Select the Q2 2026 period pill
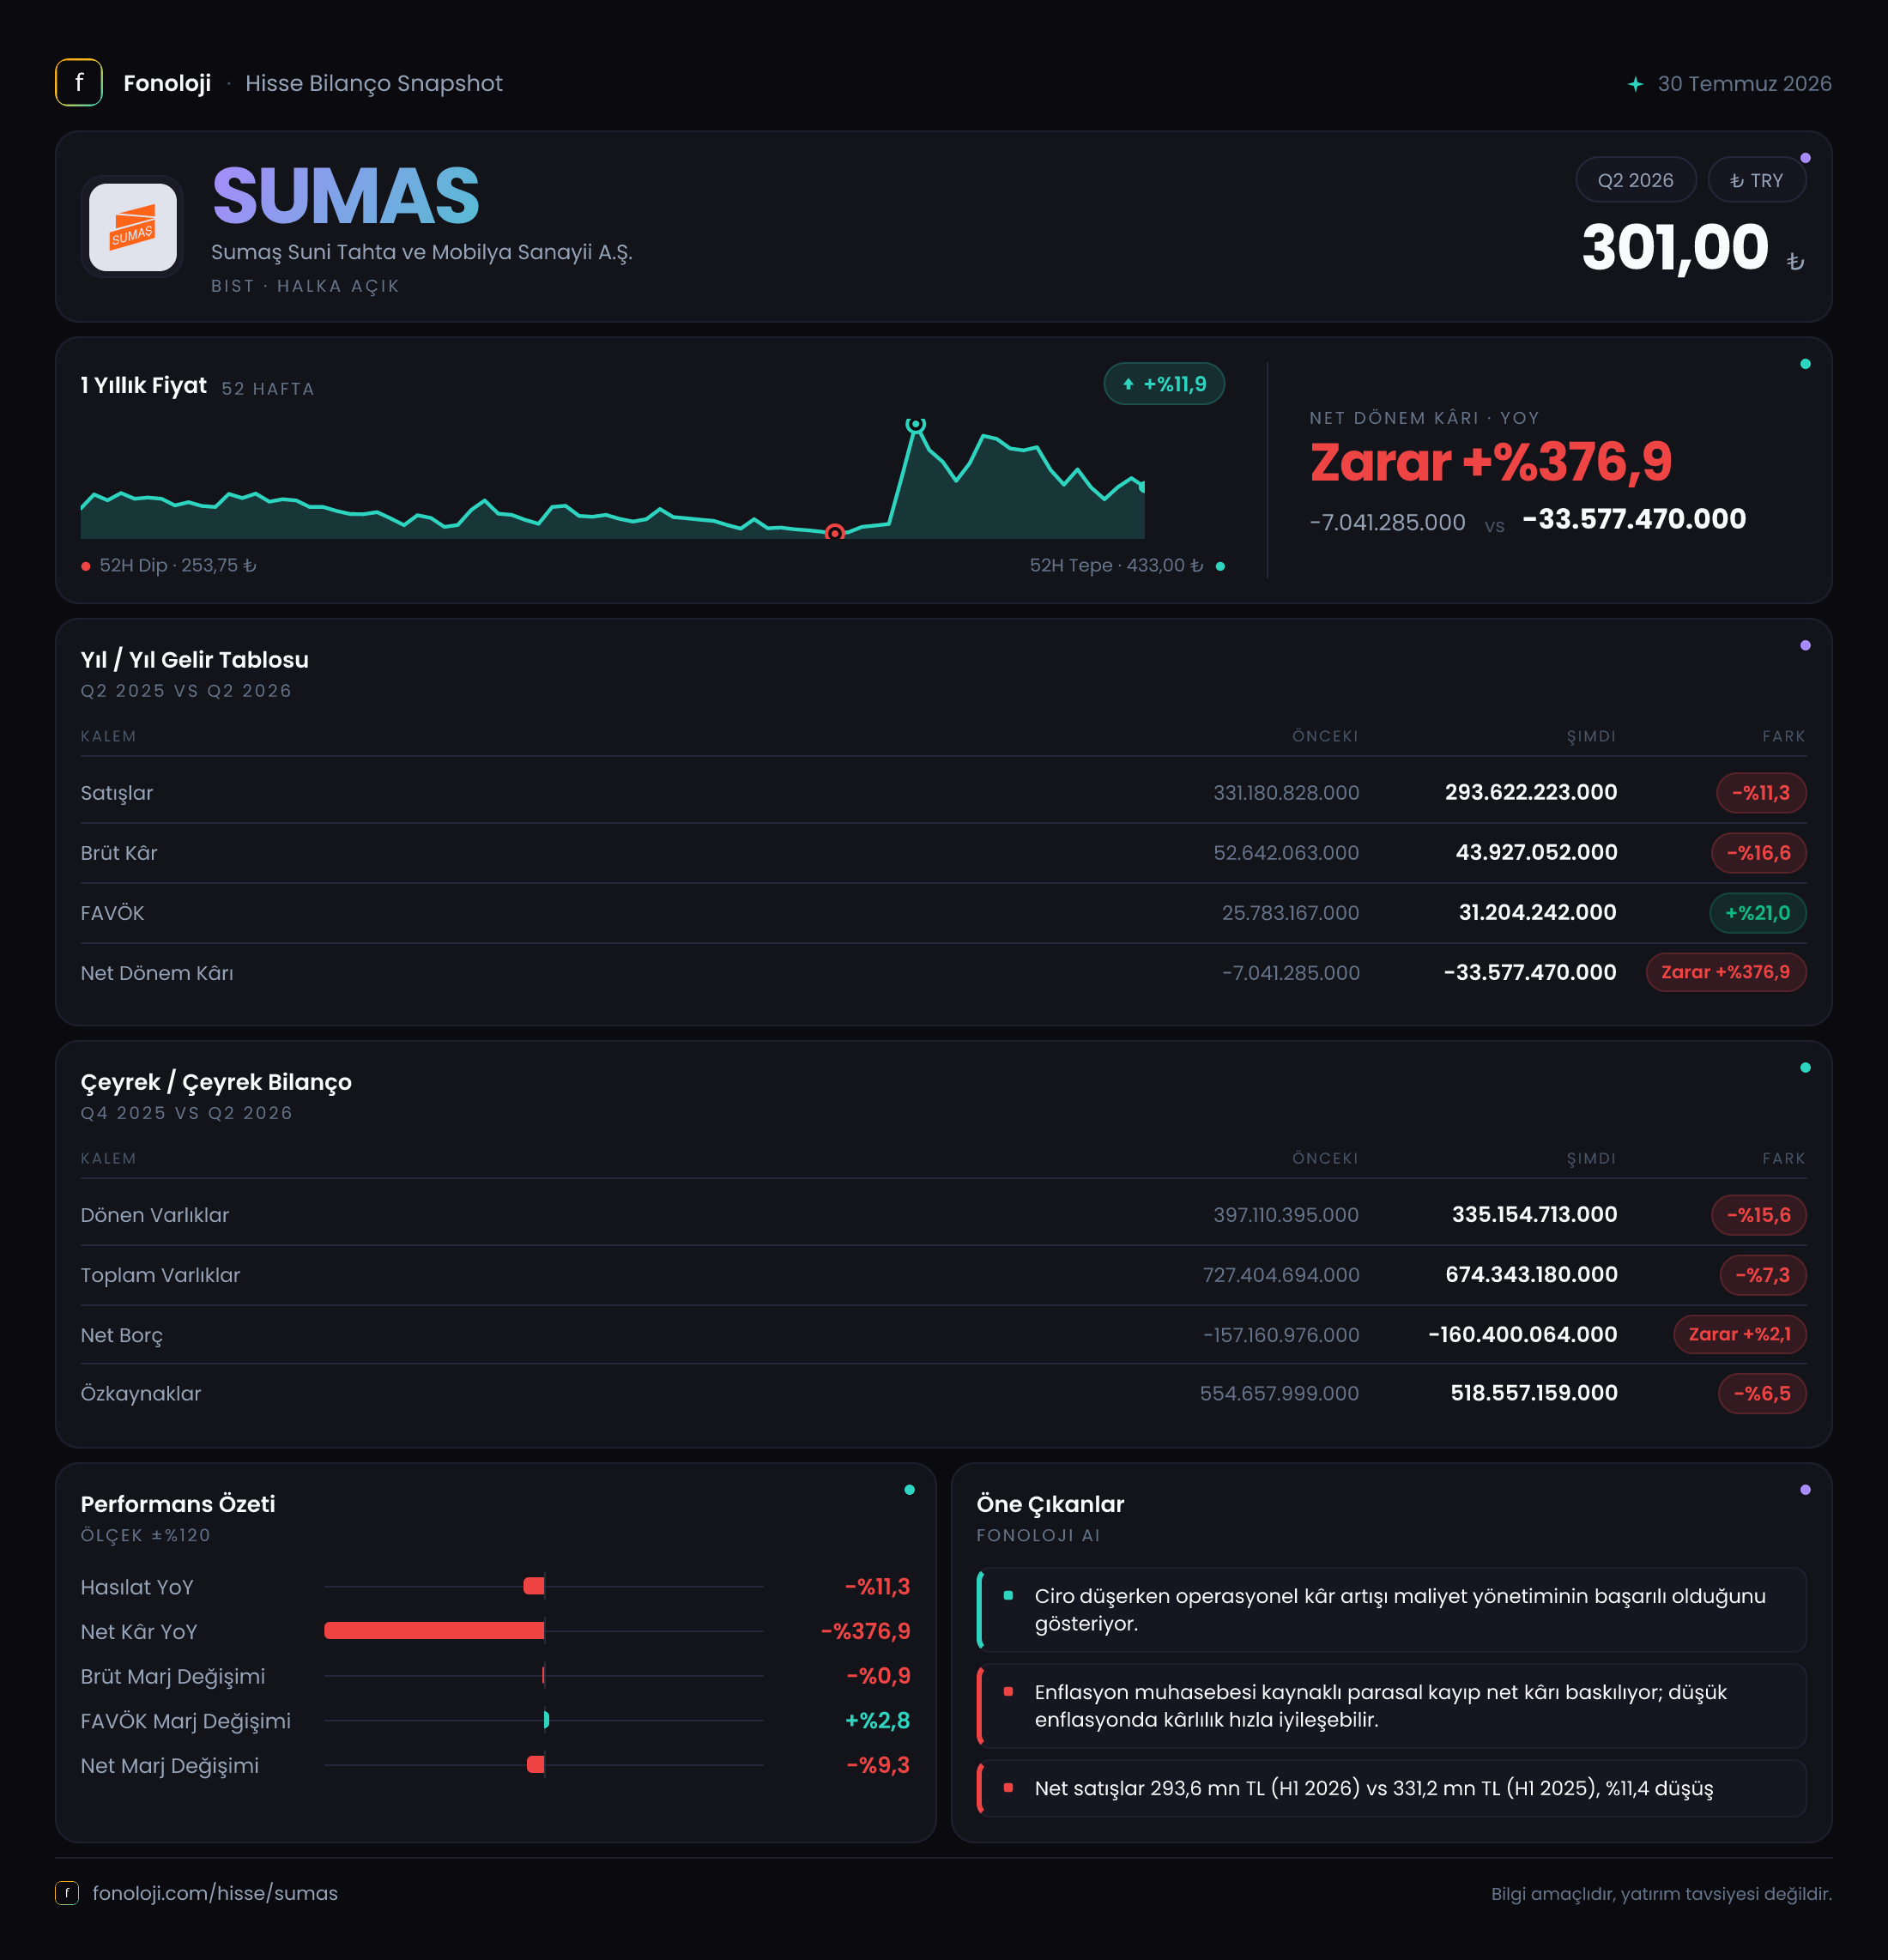 (1635, 180)
